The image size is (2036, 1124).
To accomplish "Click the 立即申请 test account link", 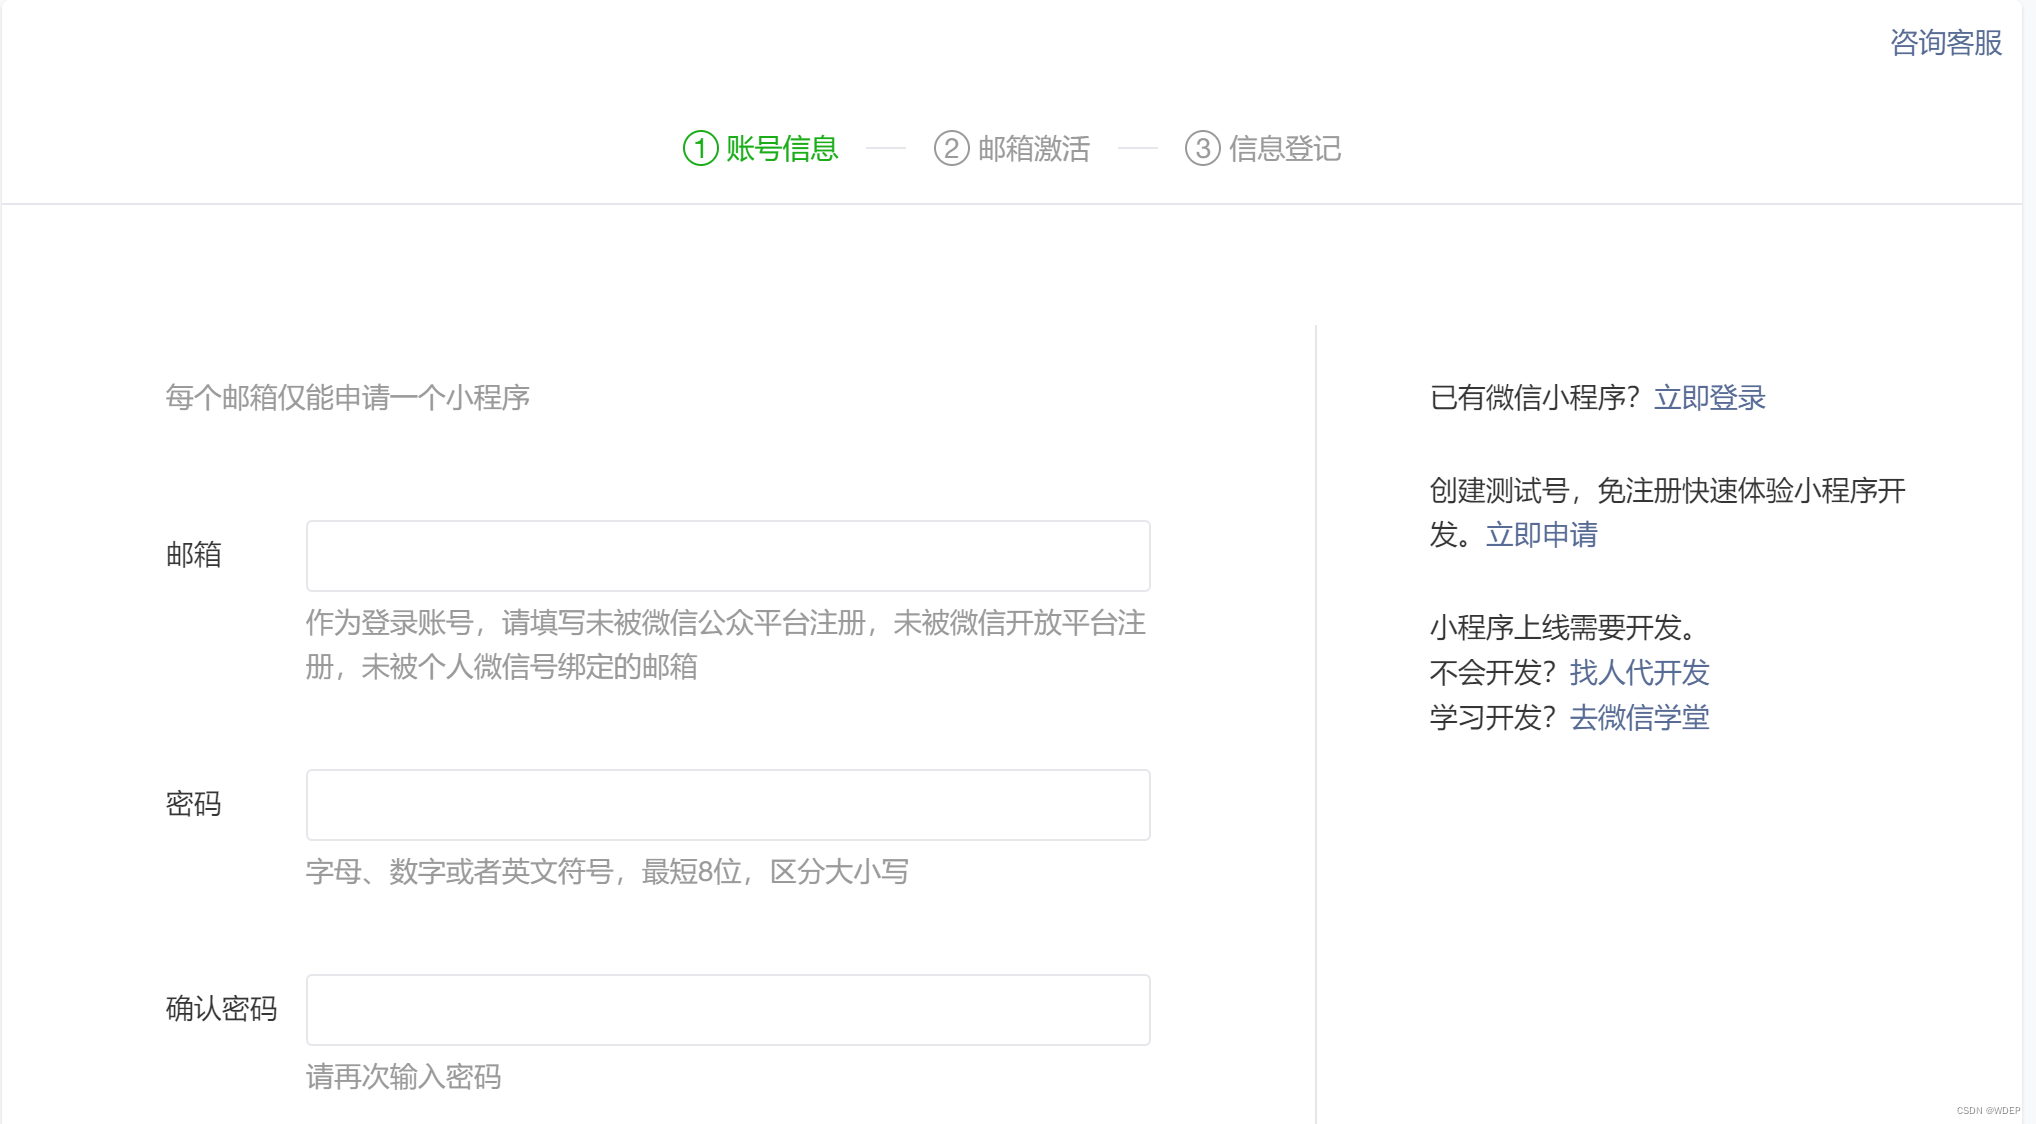I will 1541,535.
